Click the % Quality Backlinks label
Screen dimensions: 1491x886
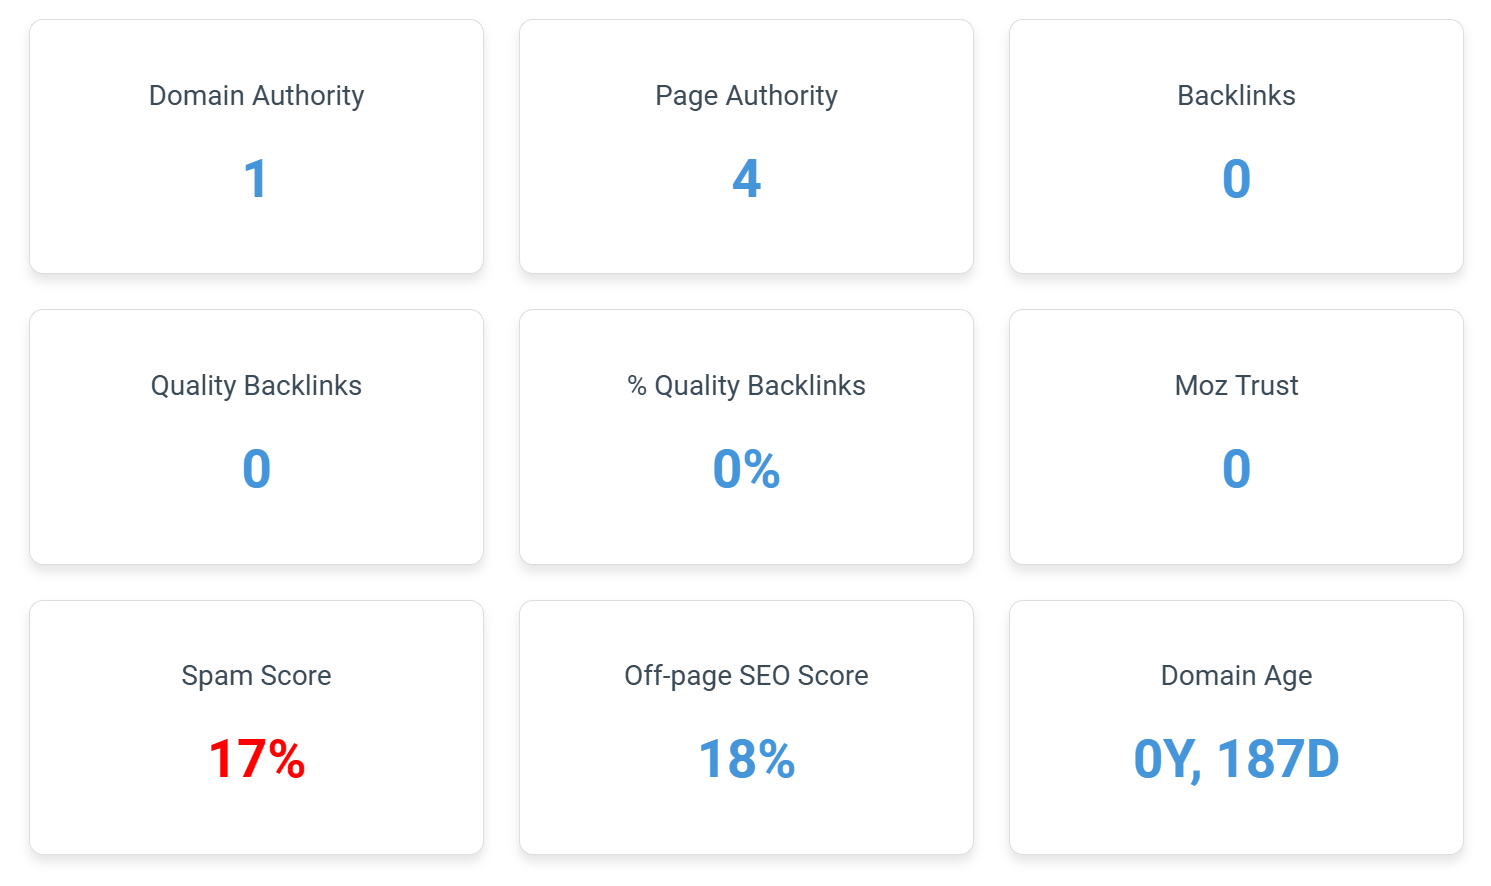pos(746,386)
